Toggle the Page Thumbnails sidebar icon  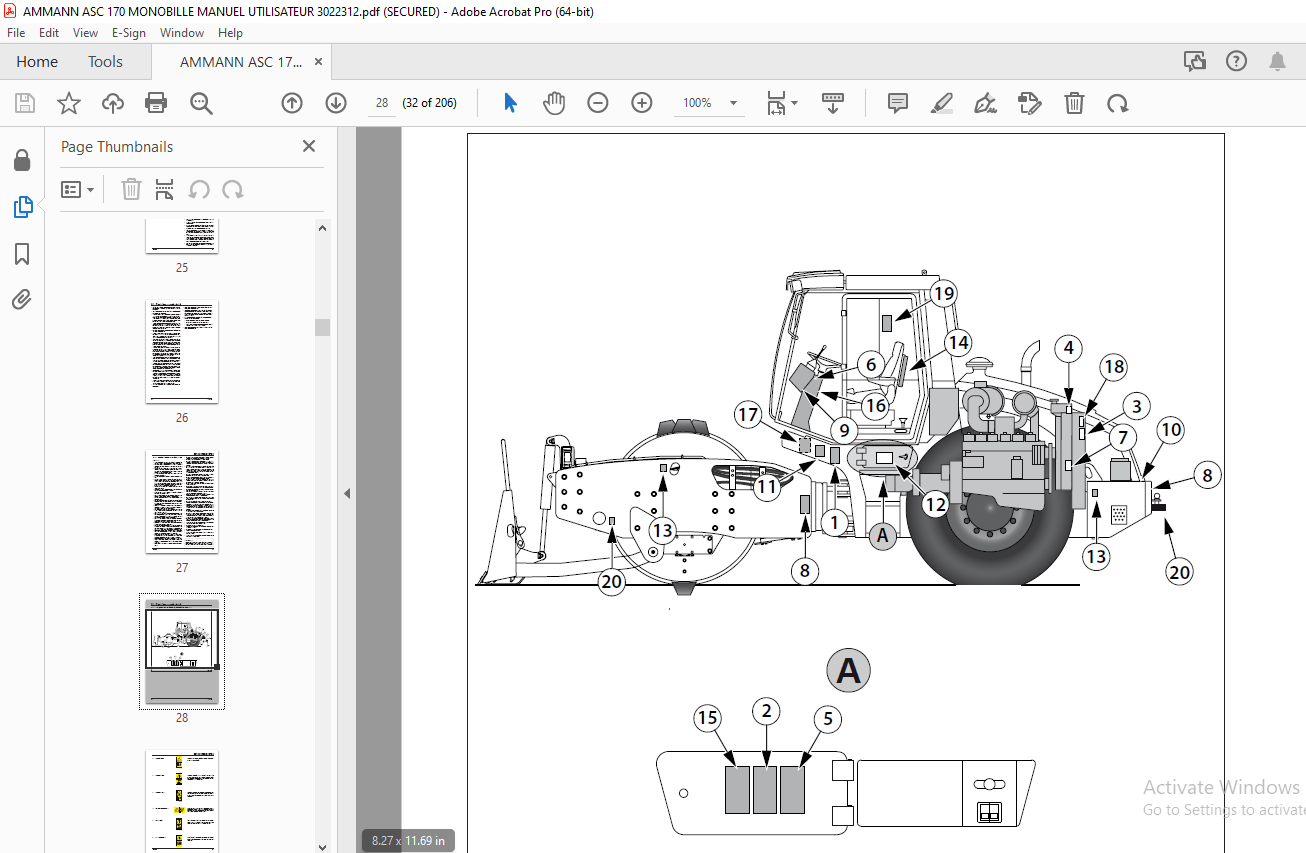pos(22,207)
